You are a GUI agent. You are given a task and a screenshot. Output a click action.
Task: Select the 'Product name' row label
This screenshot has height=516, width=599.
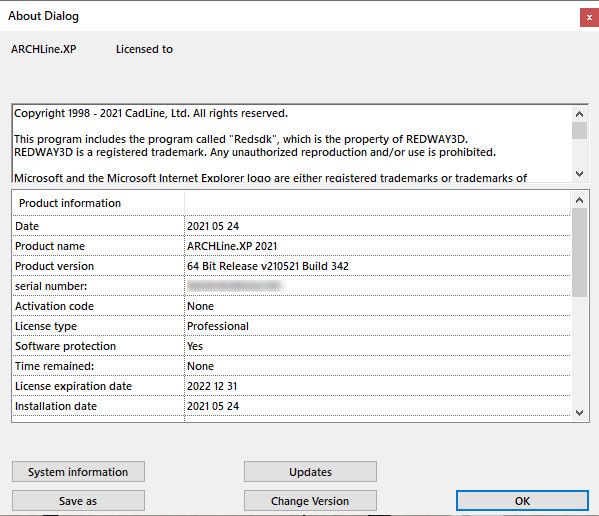point(50,246)
